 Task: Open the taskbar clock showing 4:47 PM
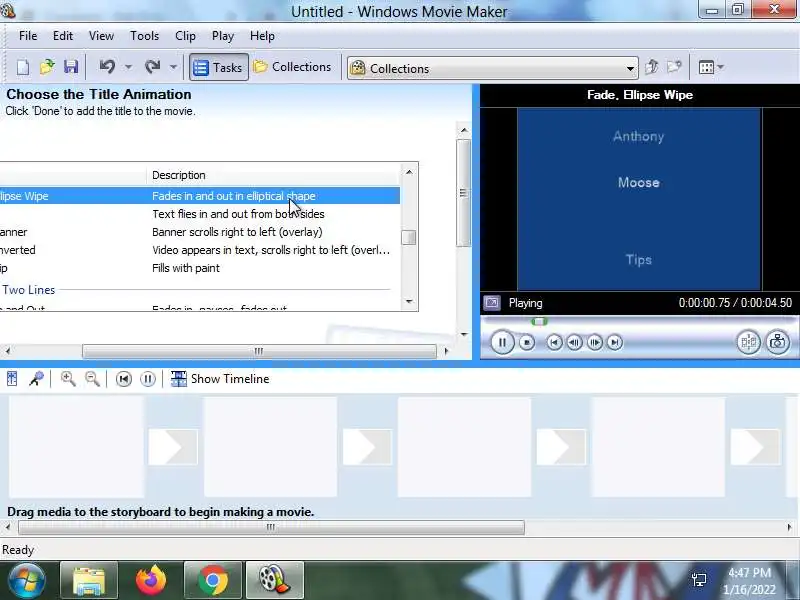(x=749, y=581)
